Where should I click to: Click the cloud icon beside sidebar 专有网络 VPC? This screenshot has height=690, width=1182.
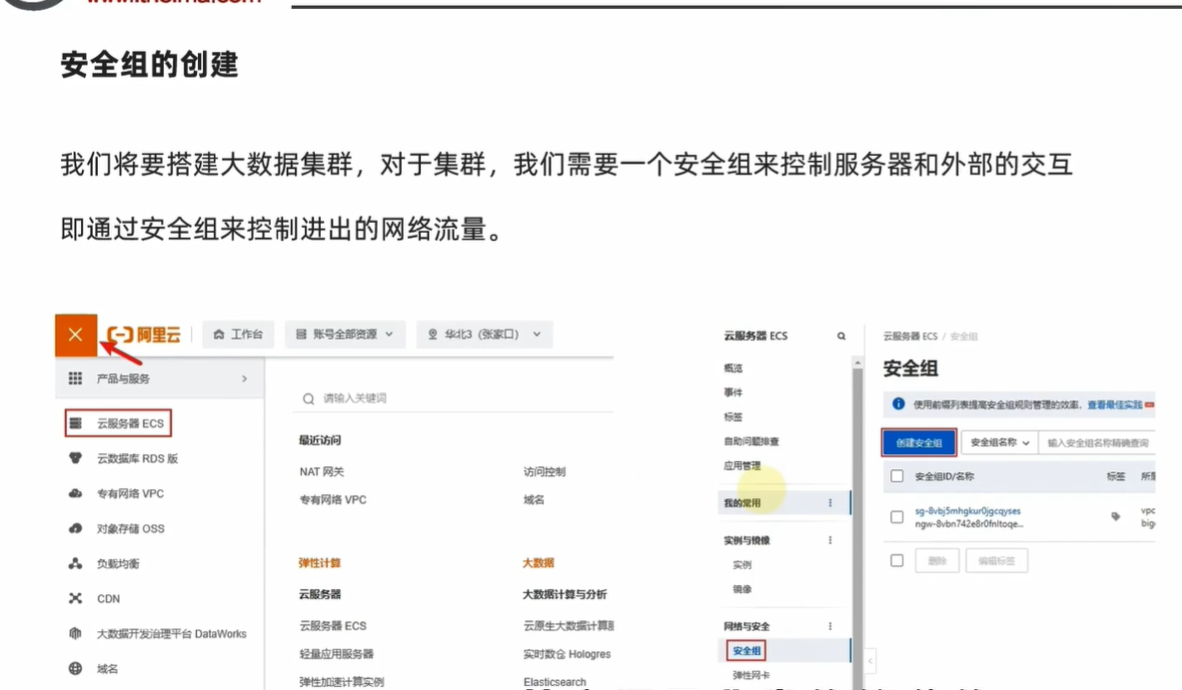[x=75, y=493]
